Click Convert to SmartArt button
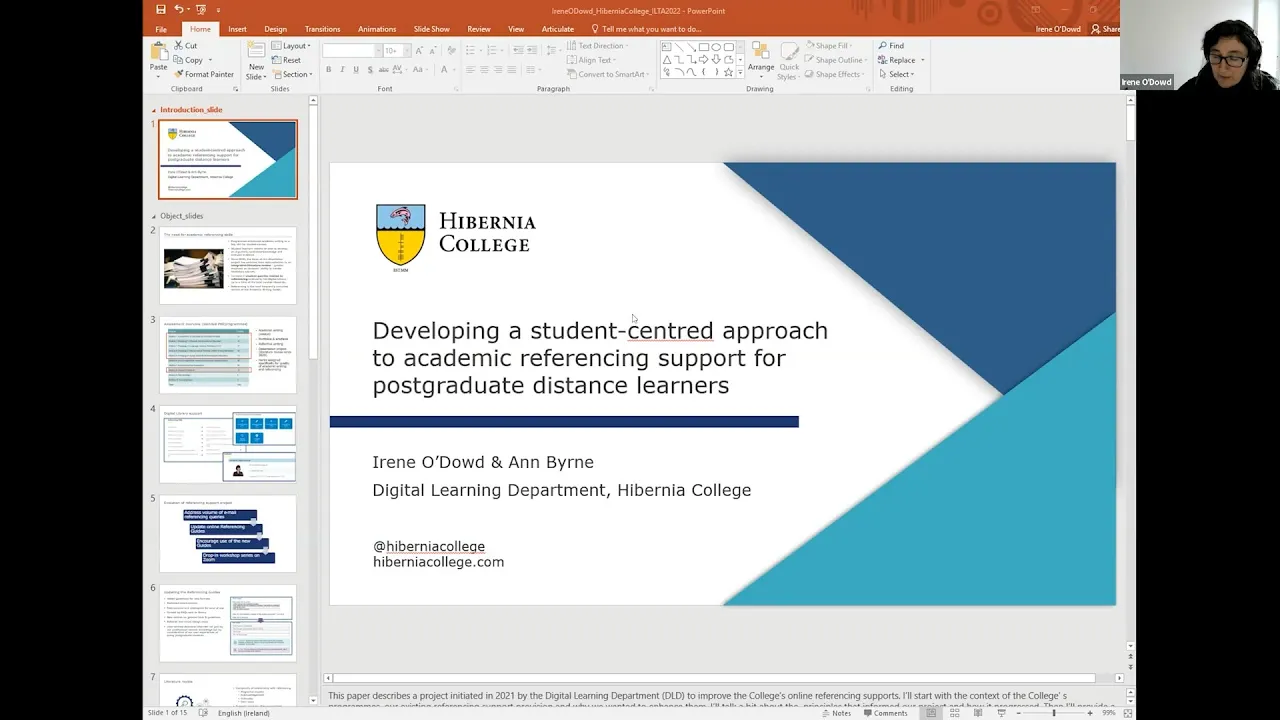Image resolution: width=1280 pixels, height=720 pixels. 607,74
